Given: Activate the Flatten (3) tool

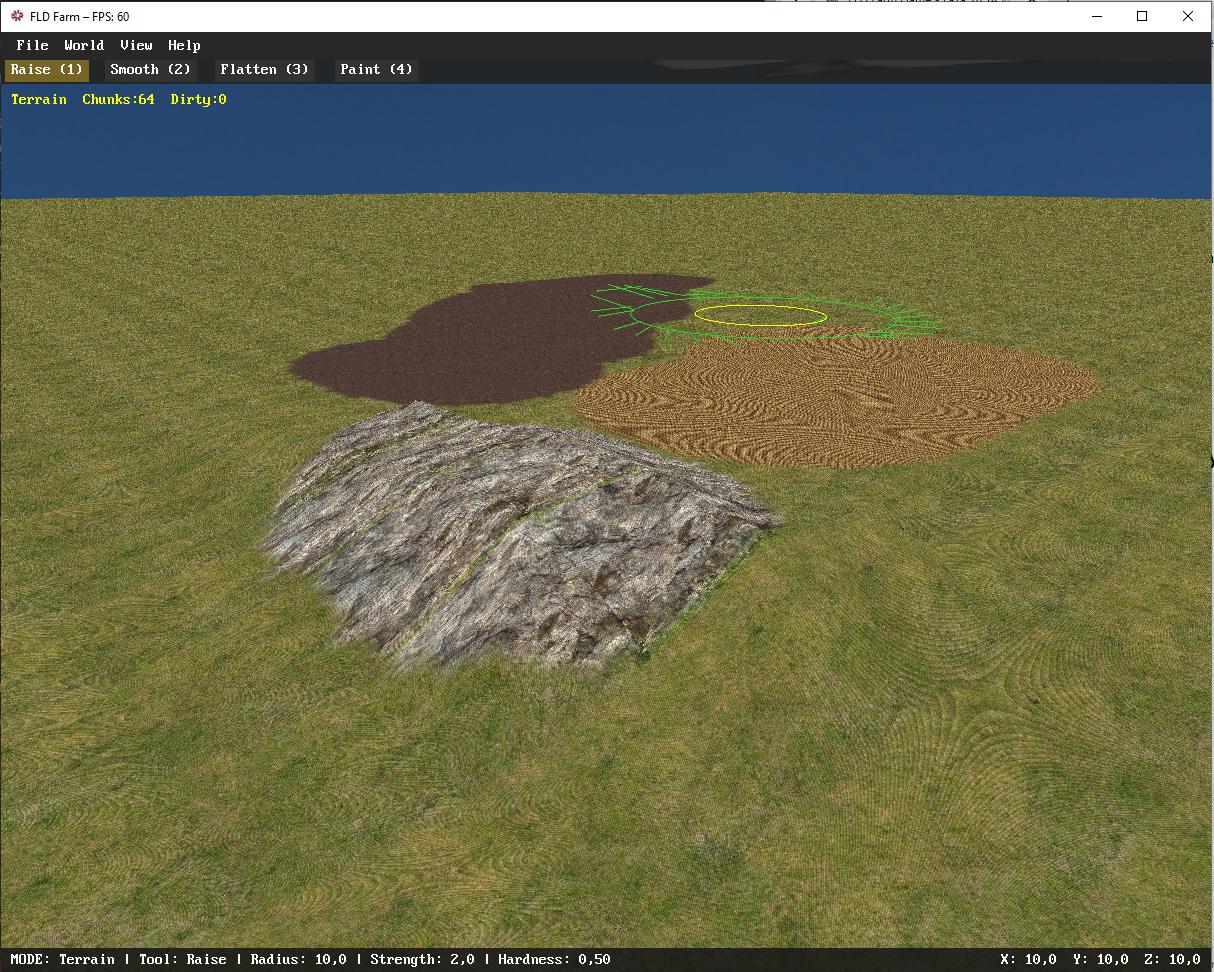Looking at the screenshot, I should (x=264, y=70).
